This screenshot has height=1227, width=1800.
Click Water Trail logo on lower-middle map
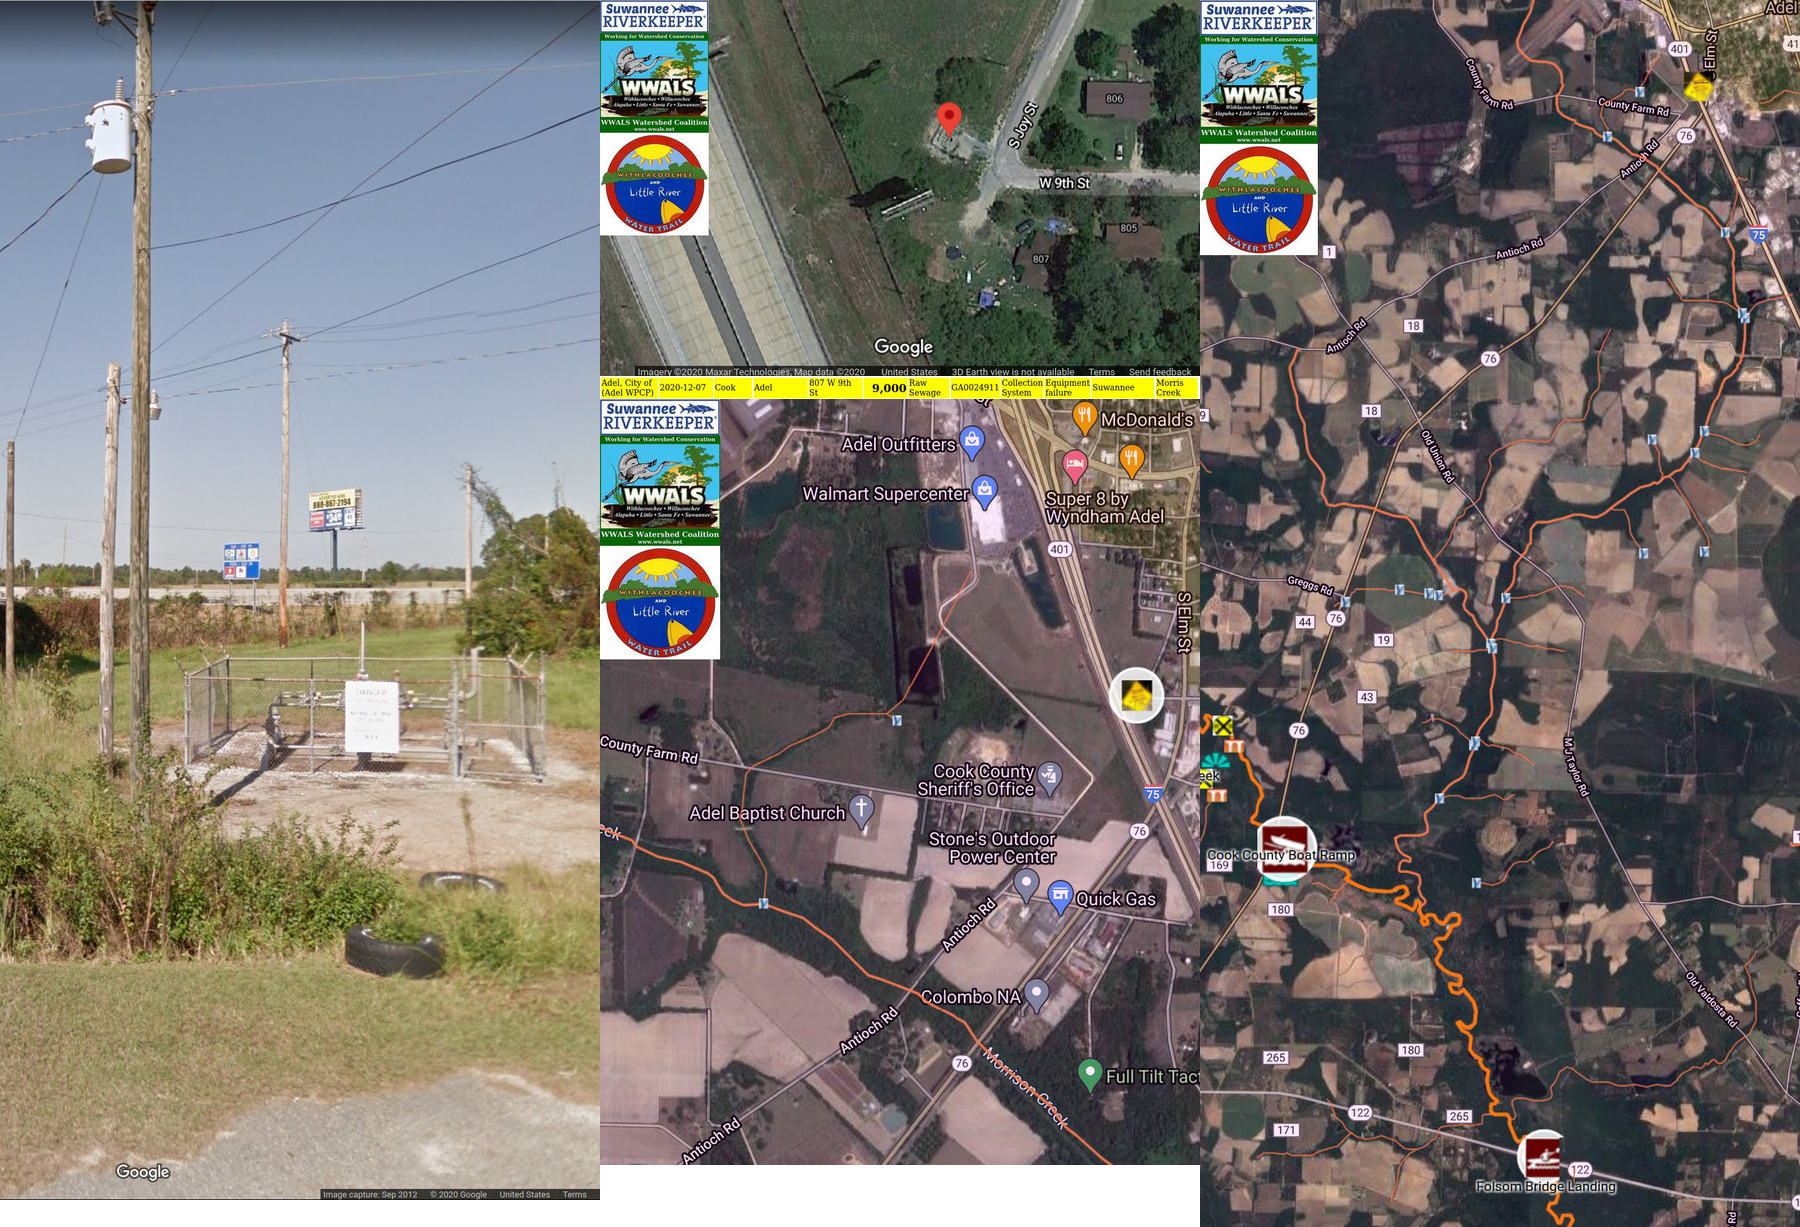[x=660, y=603]
